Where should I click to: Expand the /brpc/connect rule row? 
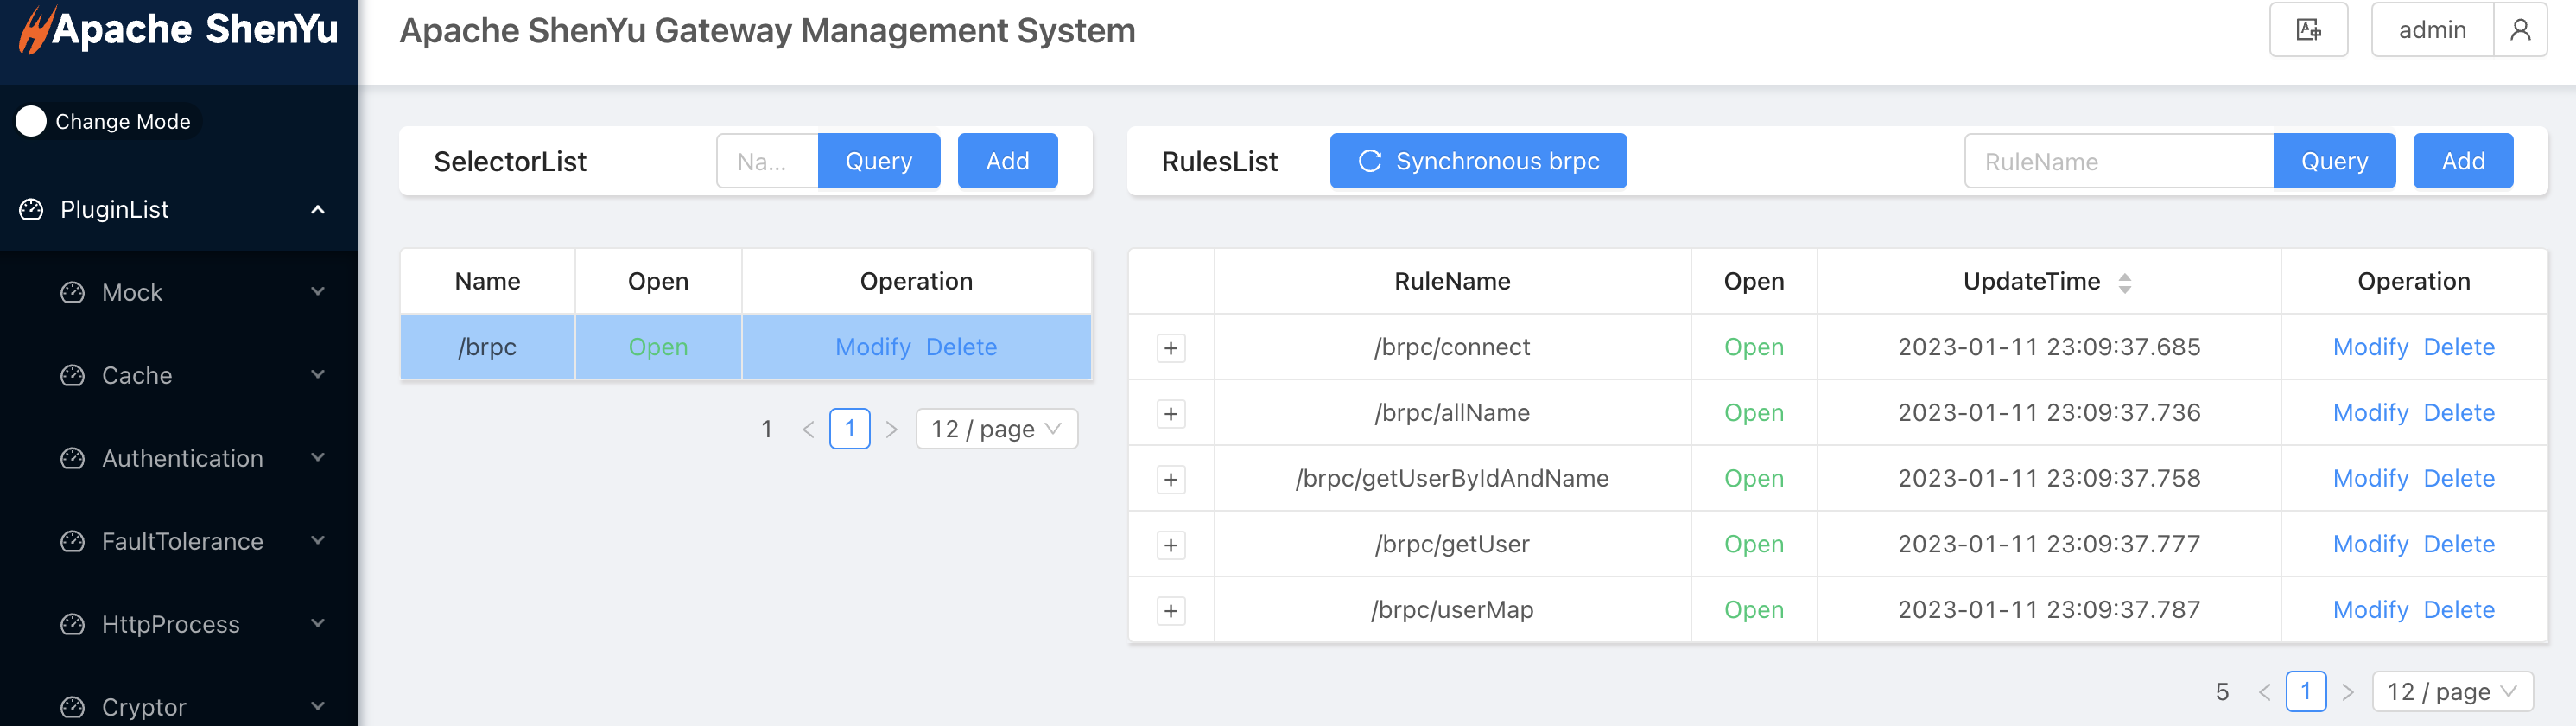pyautogui.click(x=1170, y=348)
